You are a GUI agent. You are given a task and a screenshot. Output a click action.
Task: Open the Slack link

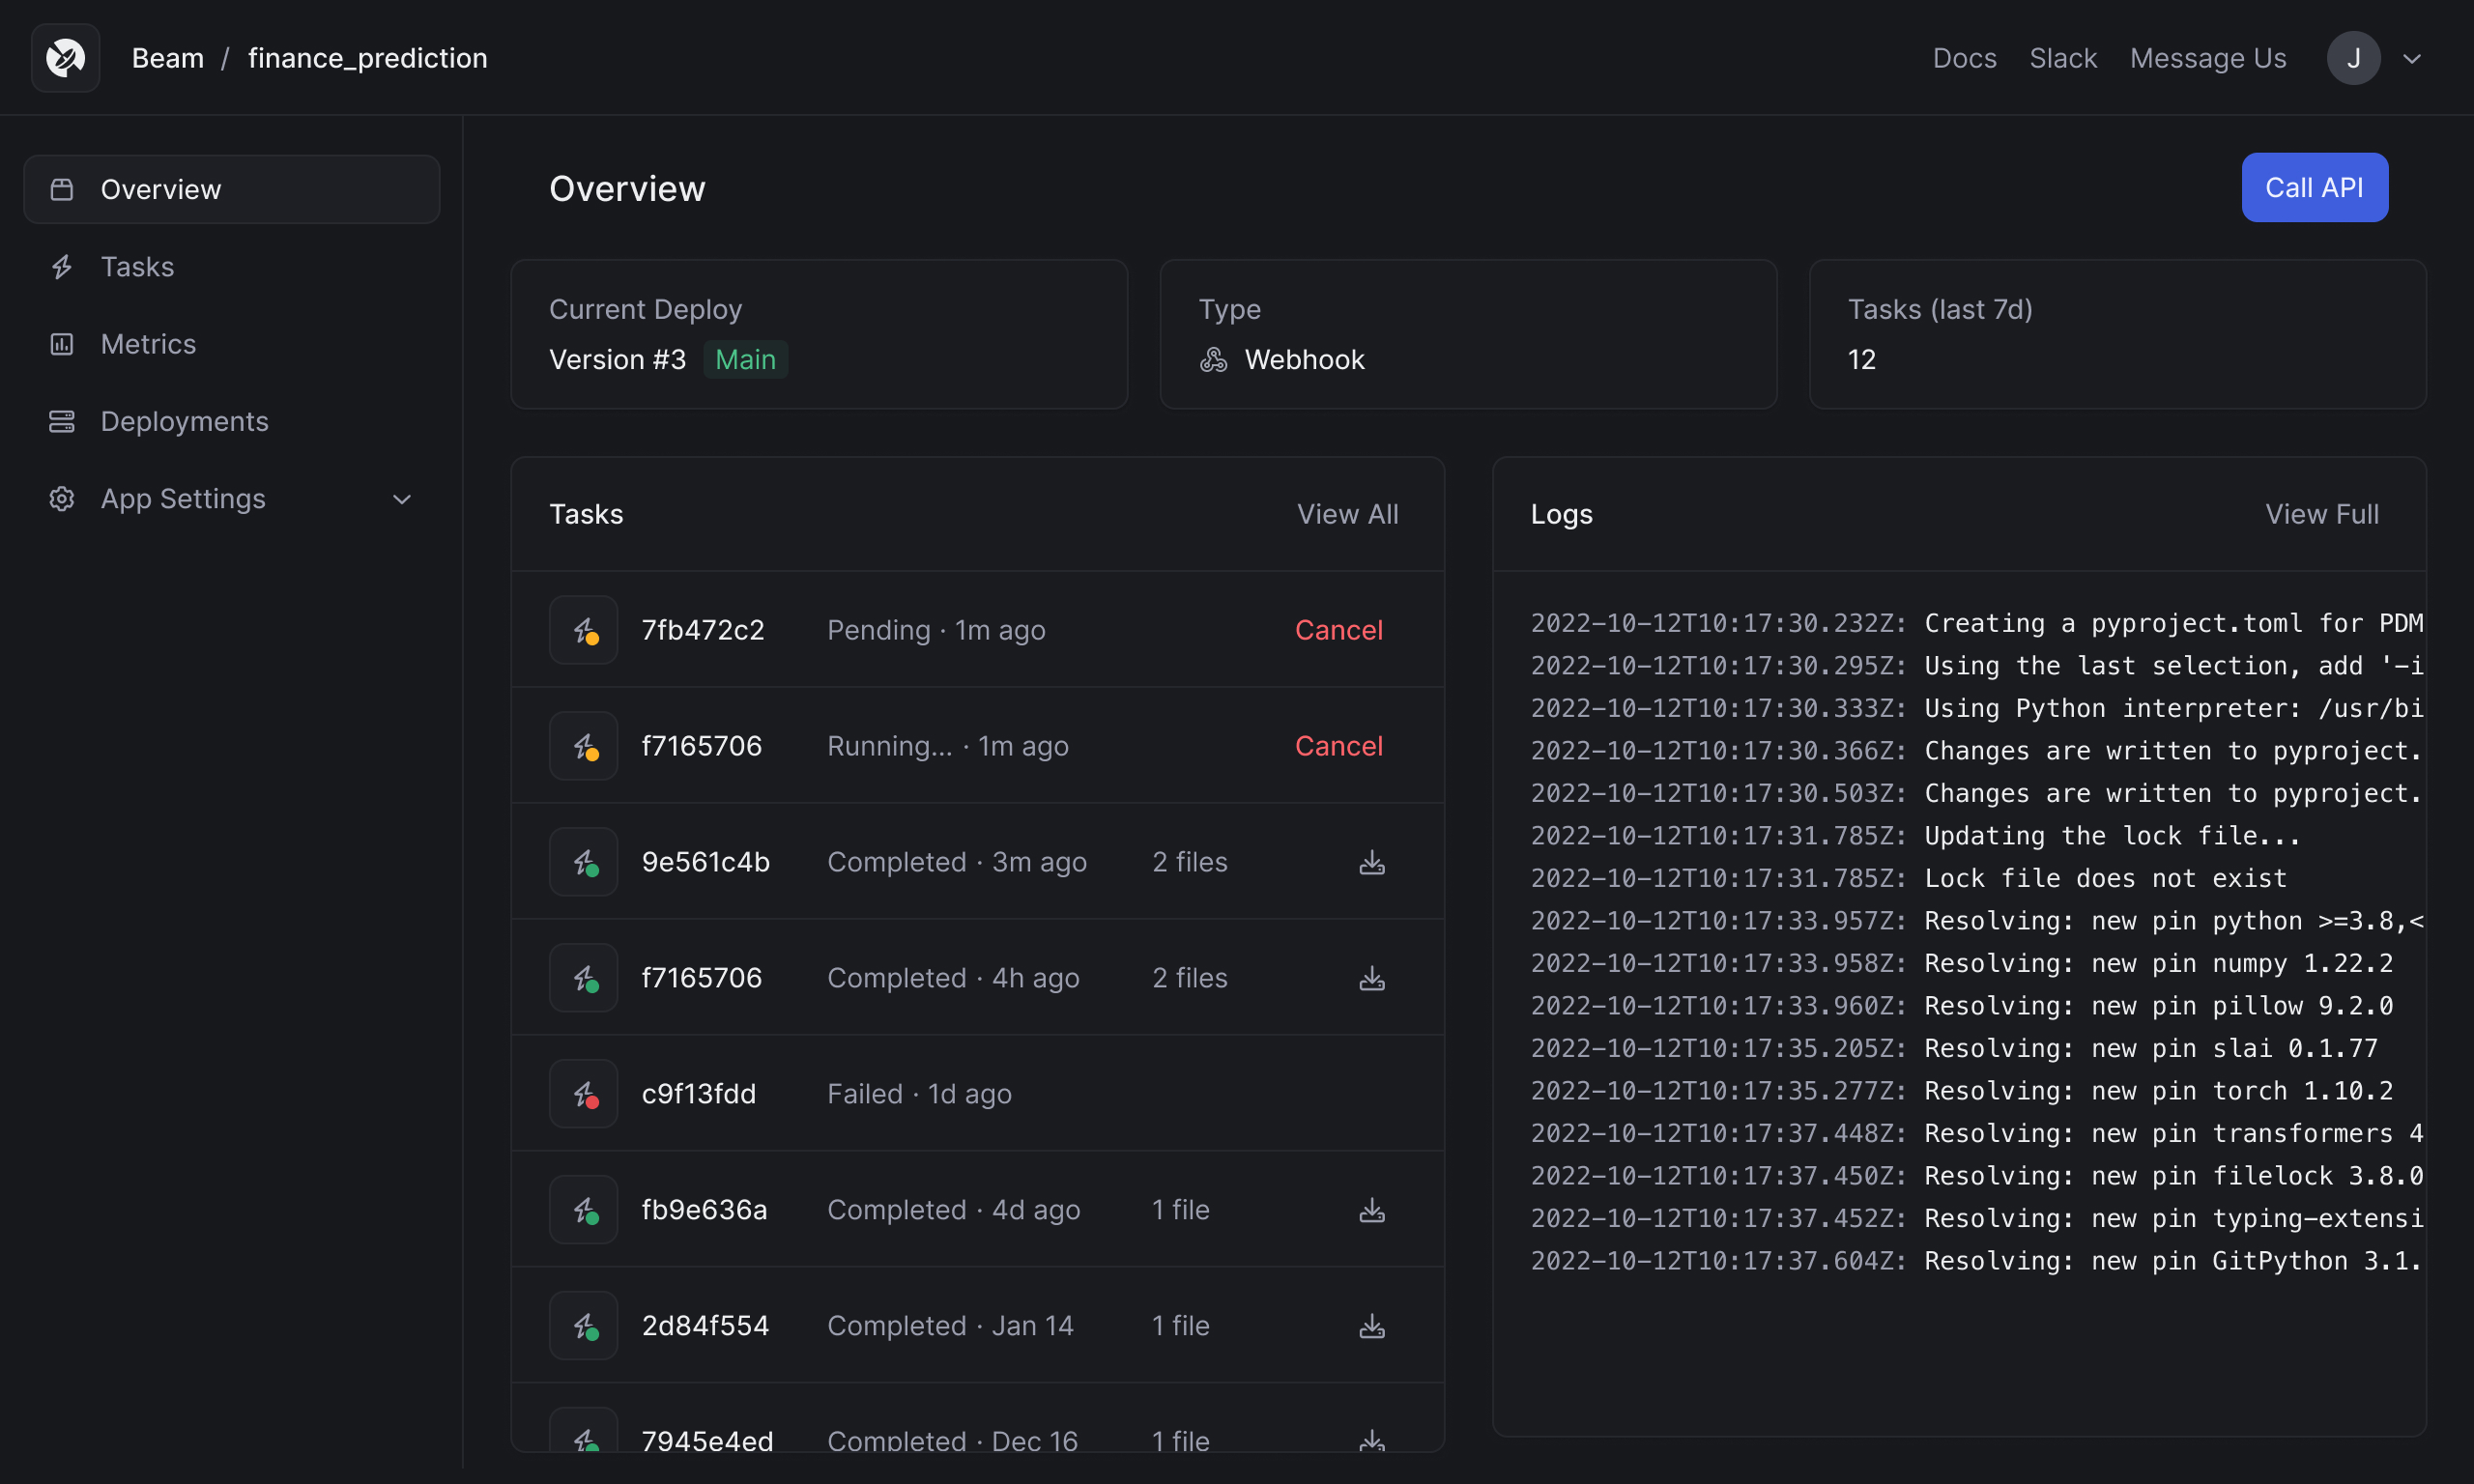2063,58
